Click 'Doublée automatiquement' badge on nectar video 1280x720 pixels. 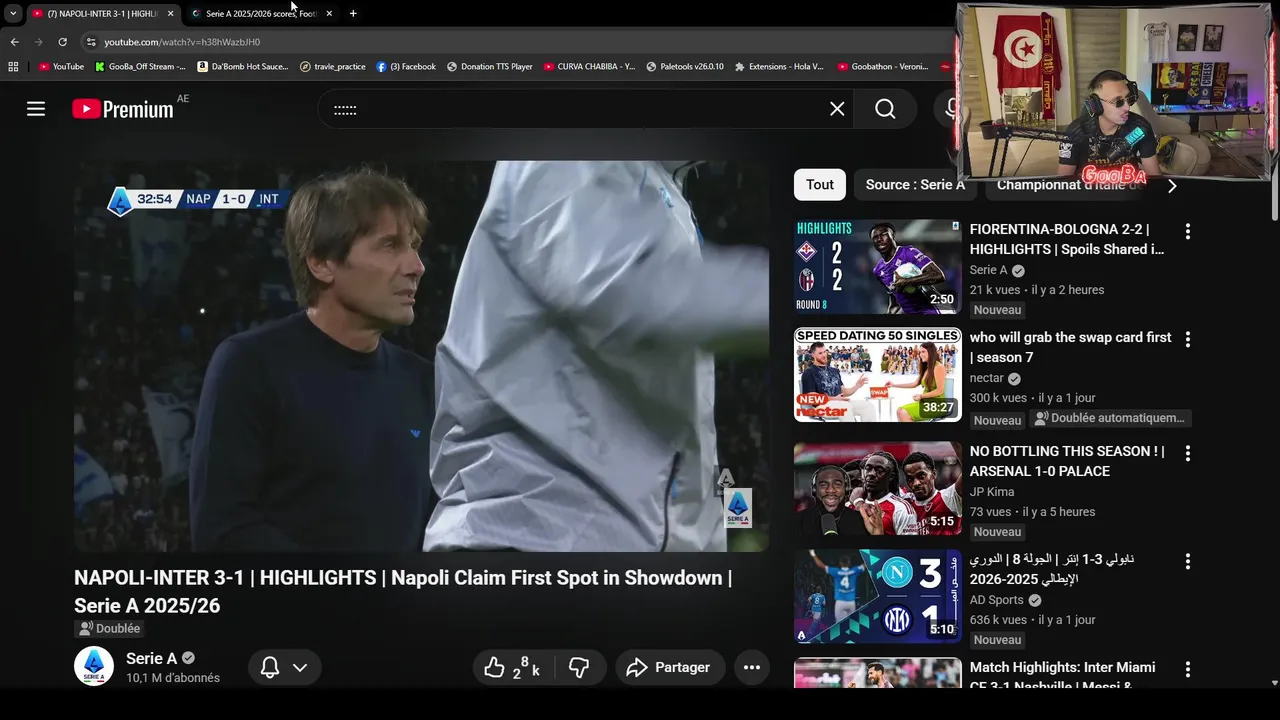1110,418
